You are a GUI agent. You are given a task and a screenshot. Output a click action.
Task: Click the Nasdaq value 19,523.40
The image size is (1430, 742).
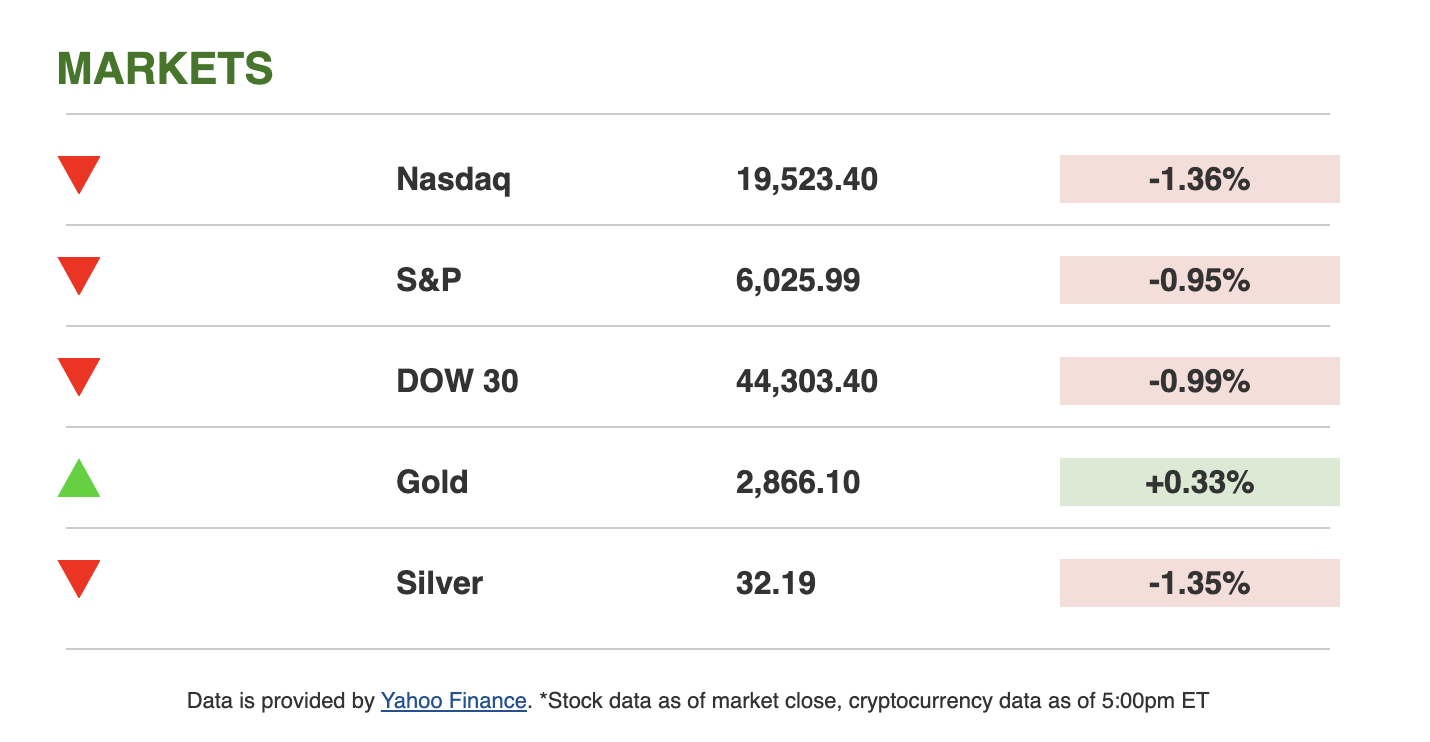click(x=807, y=180)
